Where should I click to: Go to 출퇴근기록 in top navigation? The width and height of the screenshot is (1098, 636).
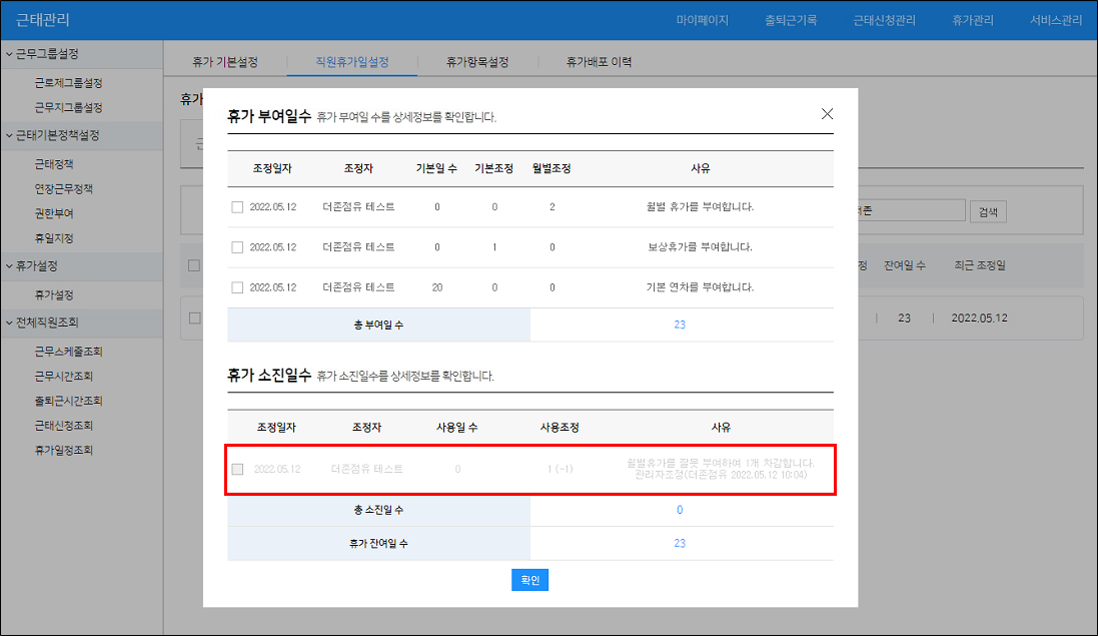(790, 21)
